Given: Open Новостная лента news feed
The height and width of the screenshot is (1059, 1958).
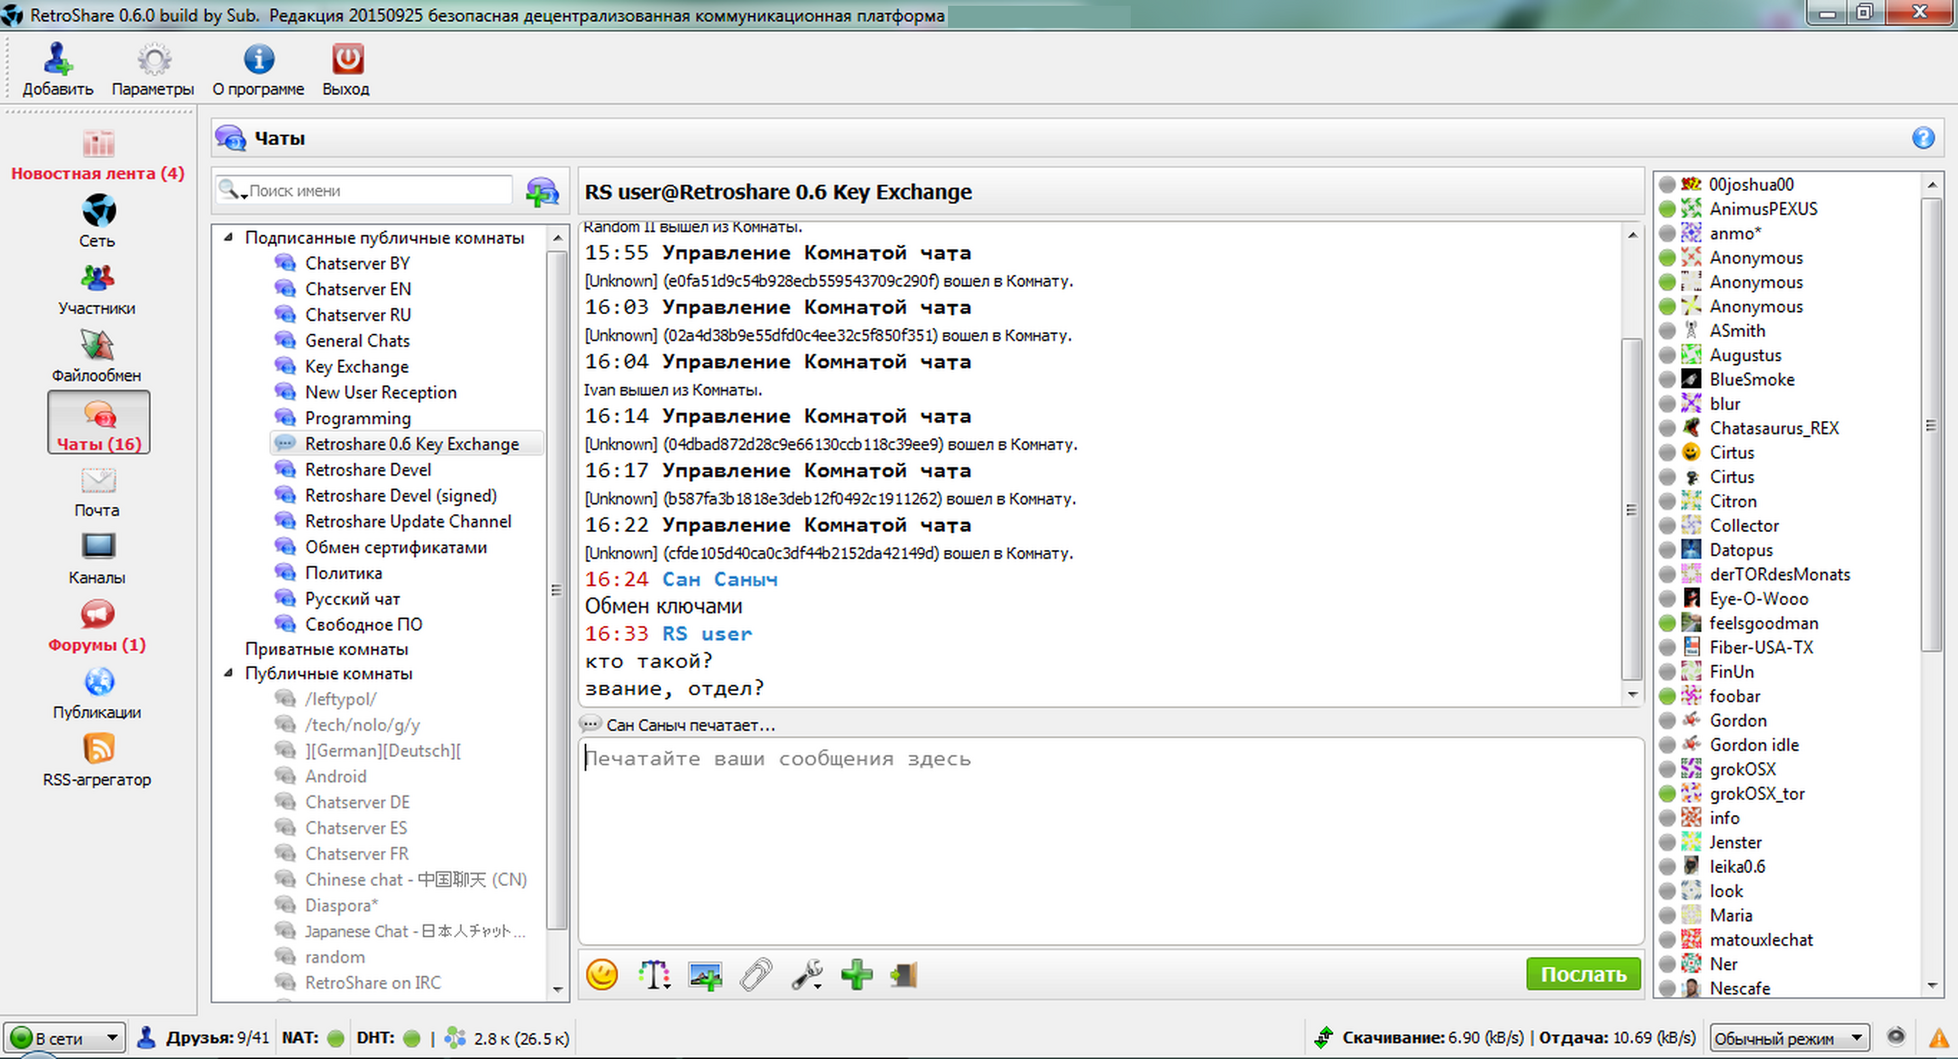Looking at the screenshot, I should click(x=98, y=155).
